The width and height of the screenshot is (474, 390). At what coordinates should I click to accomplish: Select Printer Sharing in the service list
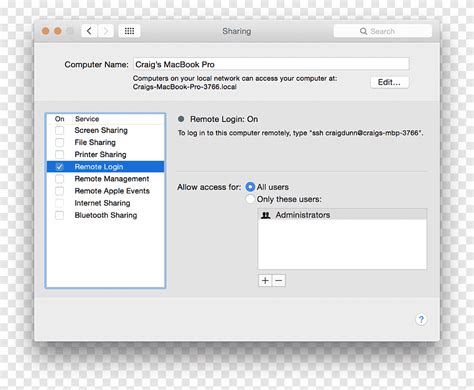point(105,154)
